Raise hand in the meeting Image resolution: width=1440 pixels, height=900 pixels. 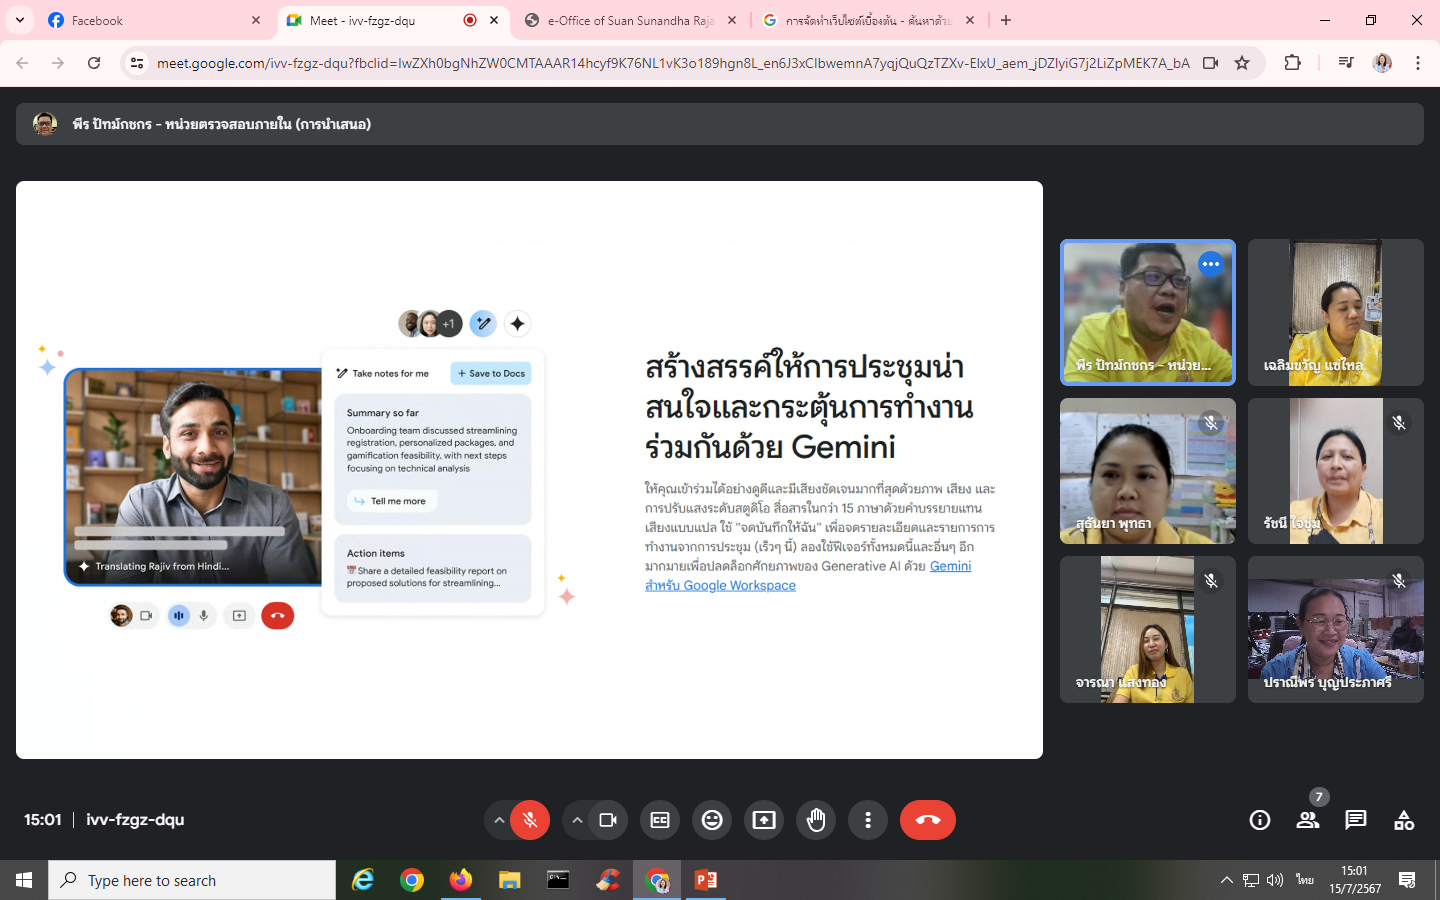[x=816, y=820]
